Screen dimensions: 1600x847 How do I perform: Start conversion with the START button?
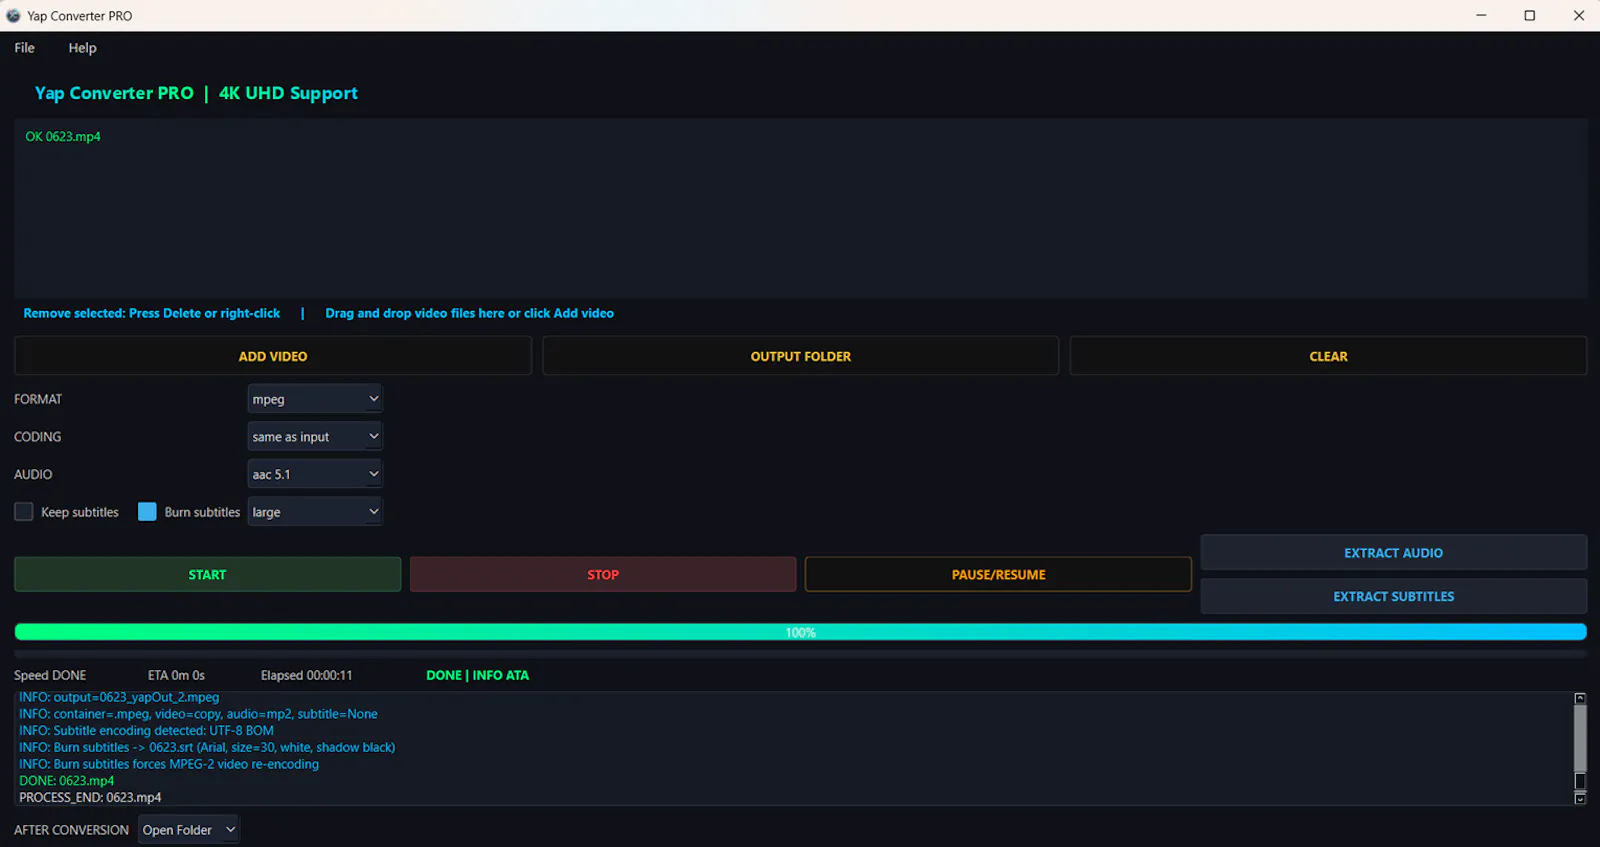pyautogui.click(x=207, y=575)
